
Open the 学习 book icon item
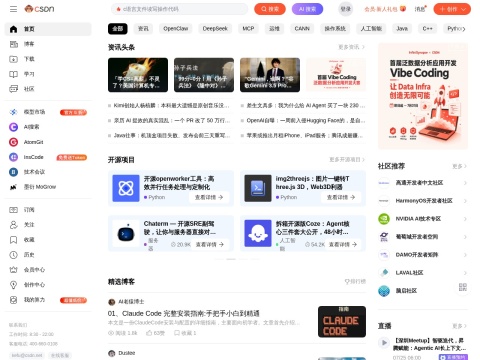tap(48, 74)
